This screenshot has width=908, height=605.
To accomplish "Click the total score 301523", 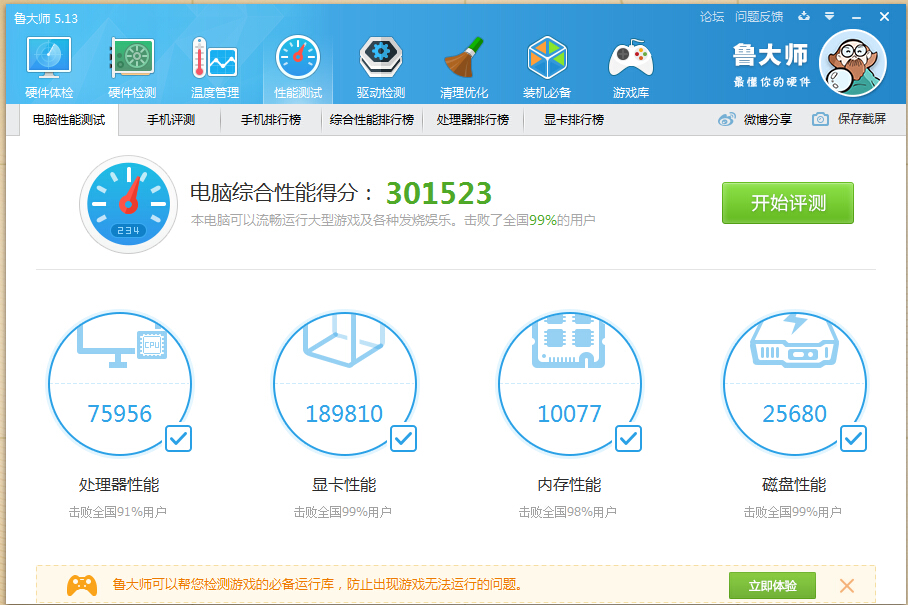I will [x=439, y=193].
